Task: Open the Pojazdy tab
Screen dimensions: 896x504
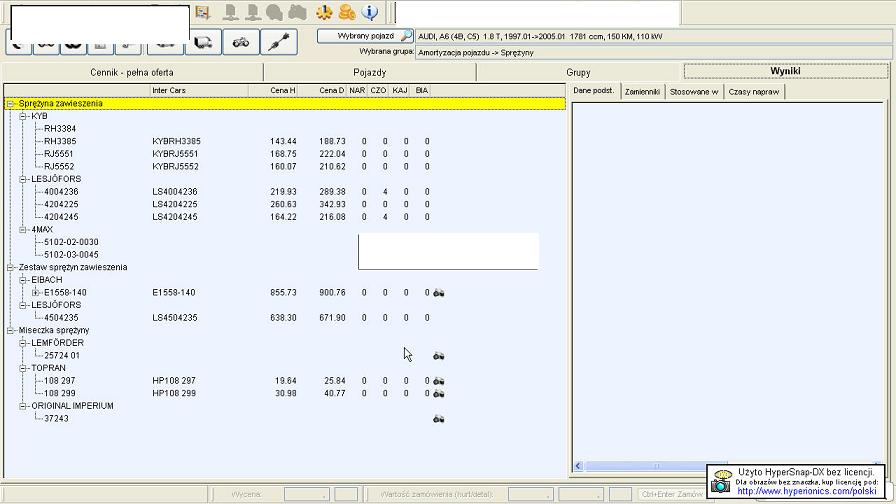Action: click(370, 73)
